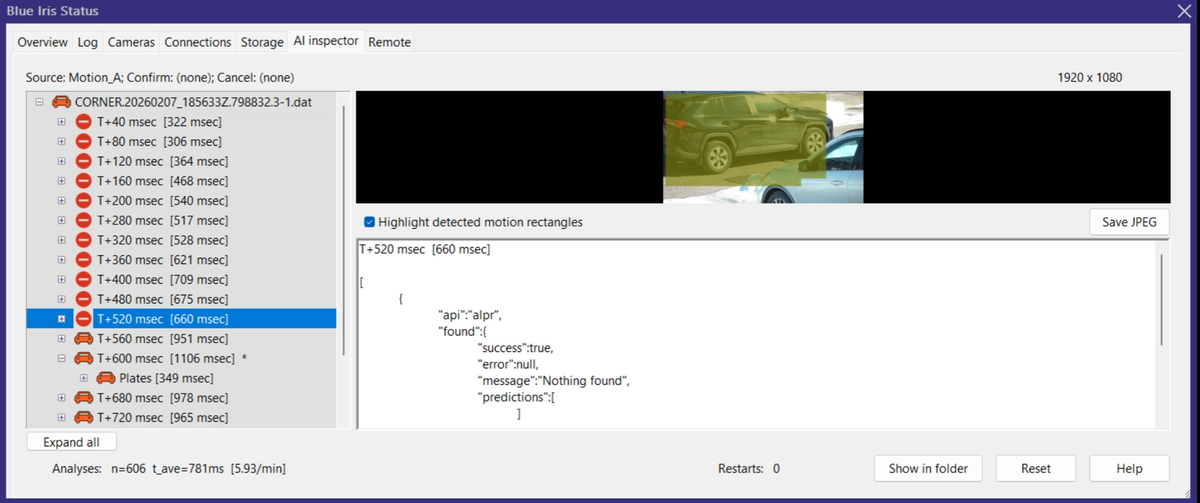Viewport: 1200px width, 503px height.
Task: Click the vehicle snapshot preview image
Action: coord(763,147)
